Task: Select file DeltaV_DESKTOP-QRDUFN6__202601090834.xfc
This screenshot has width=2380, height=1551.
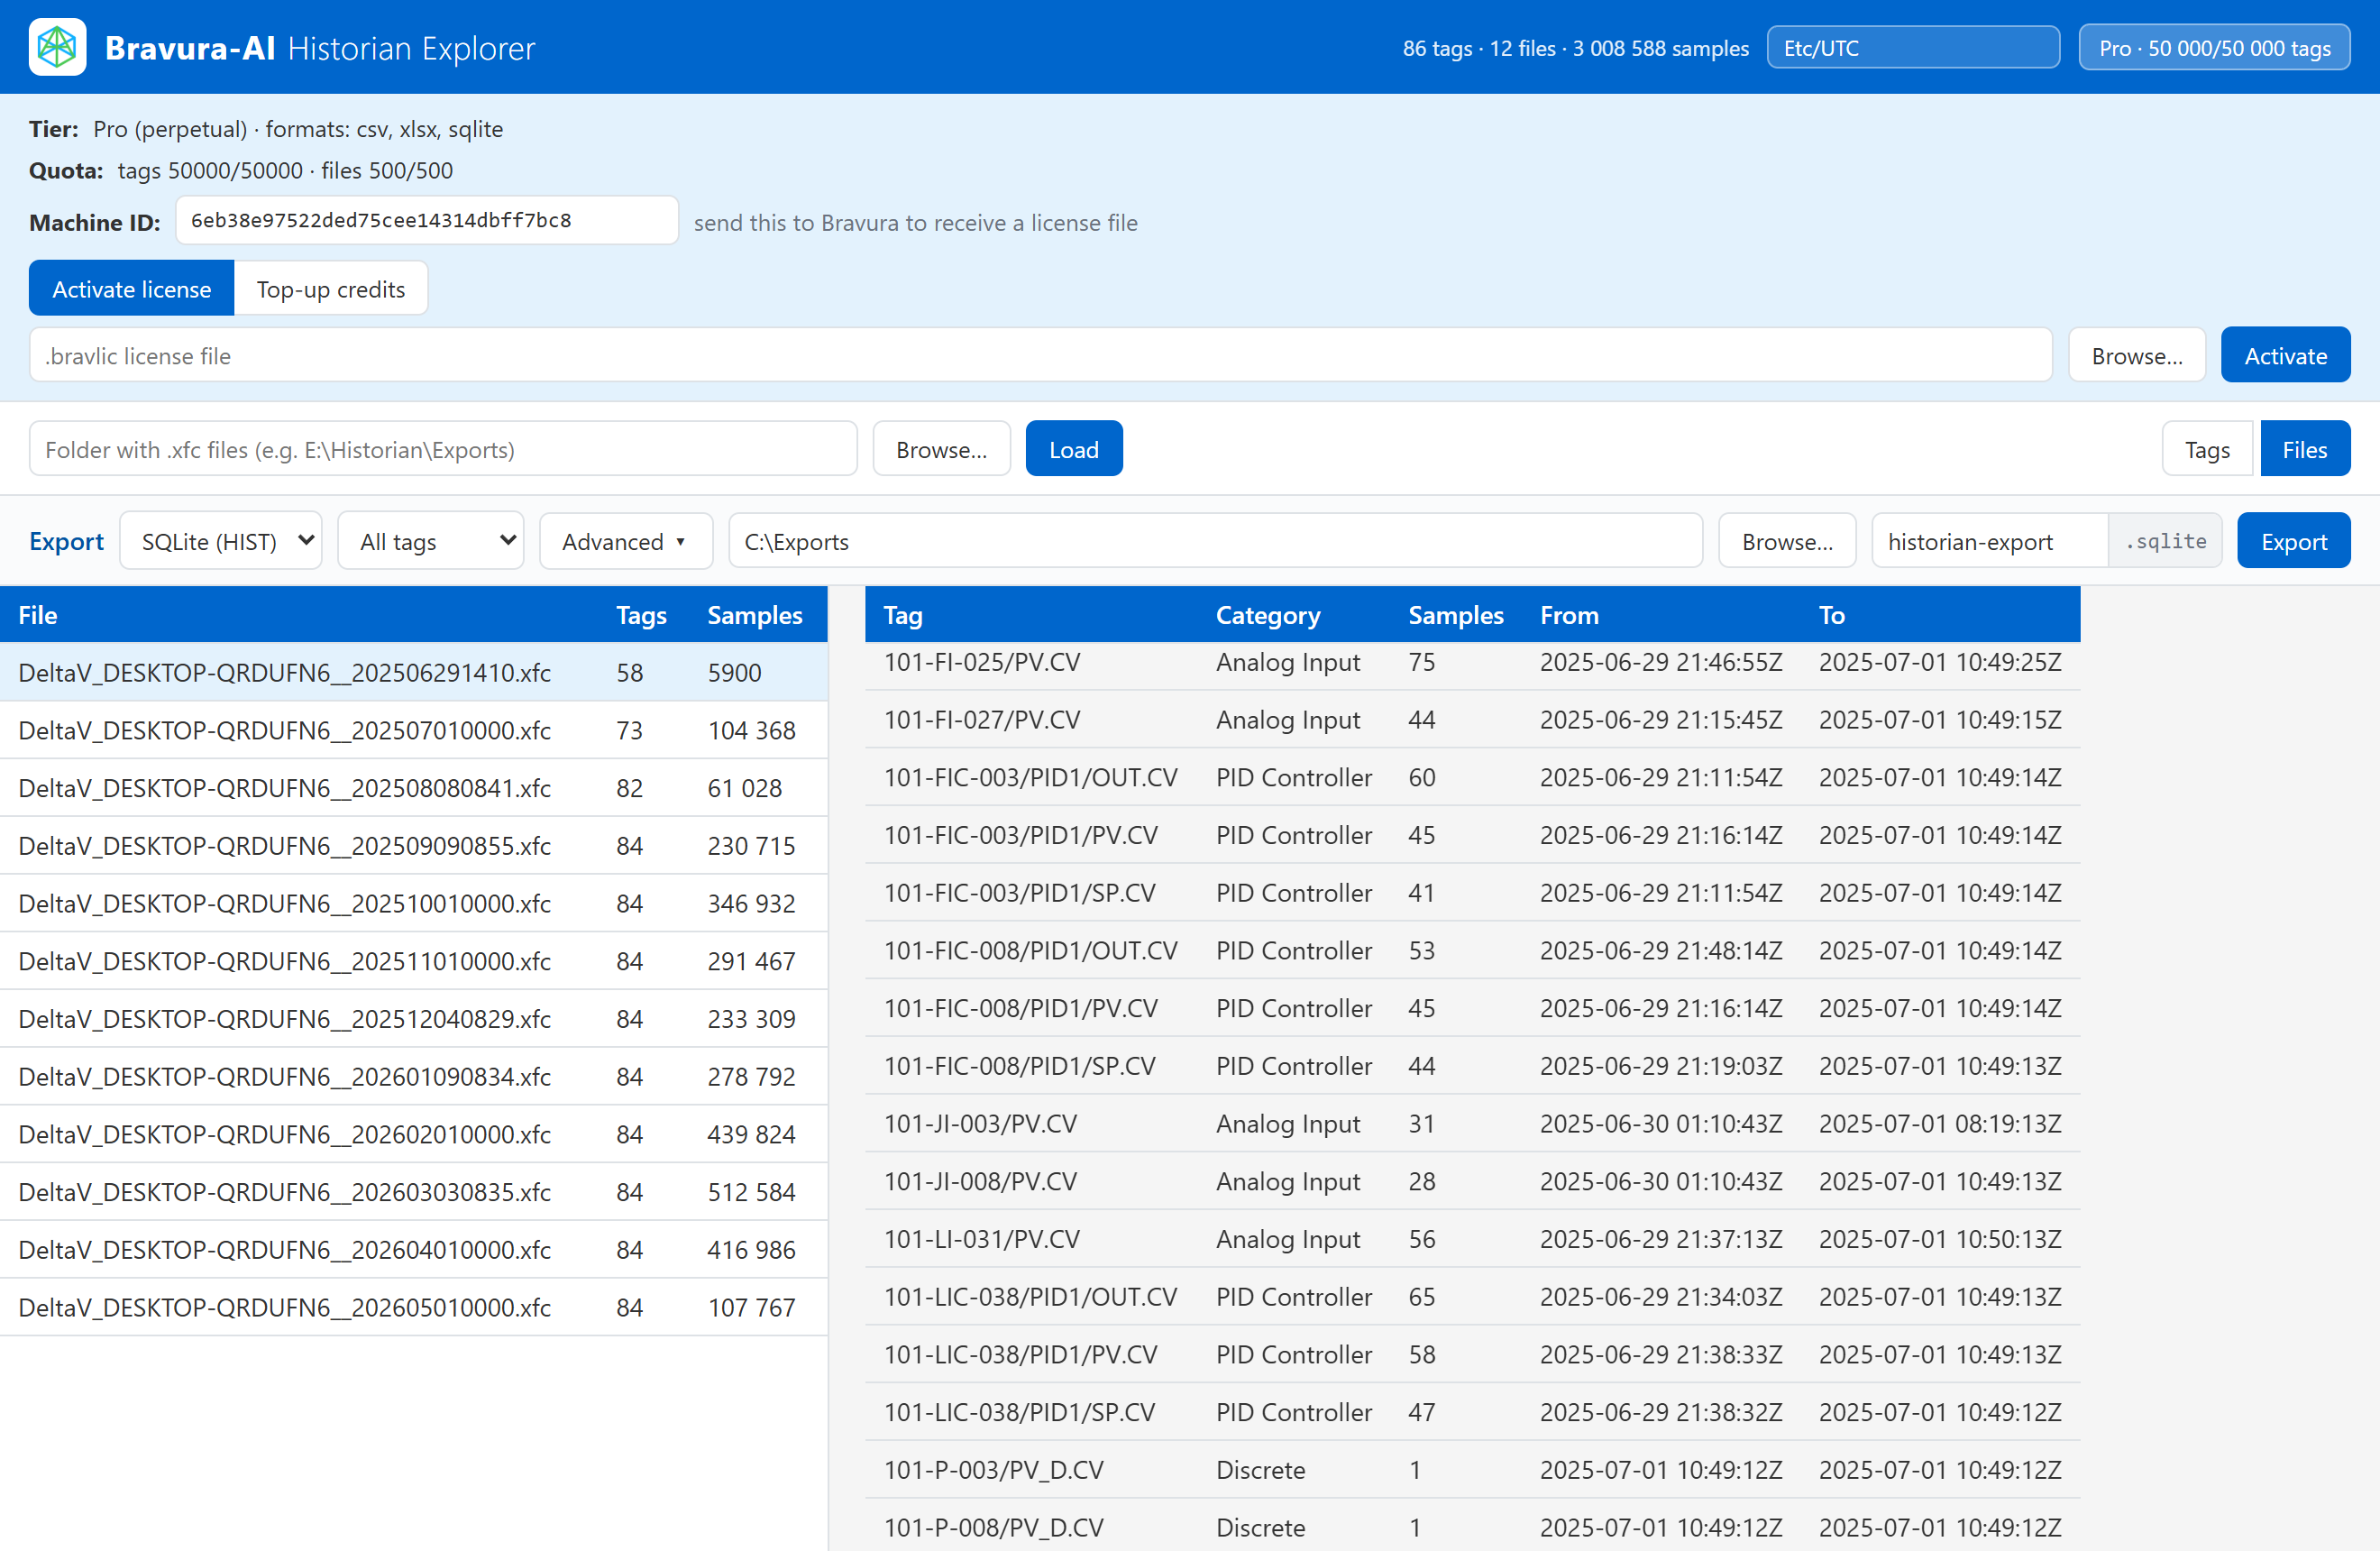Action: point(414,1076)
